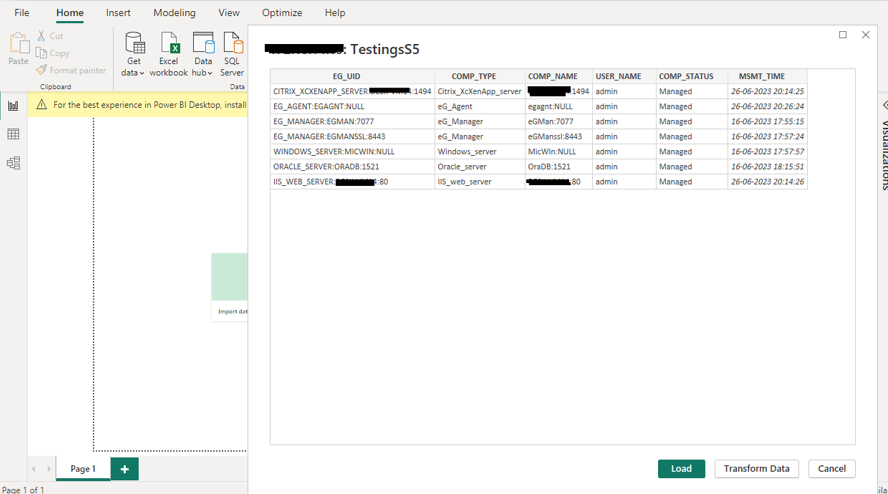The height and width of the screenshot is (494, 888).
Task: Maximize the TestingsS5 preview dialog
Action: (843, 35)
